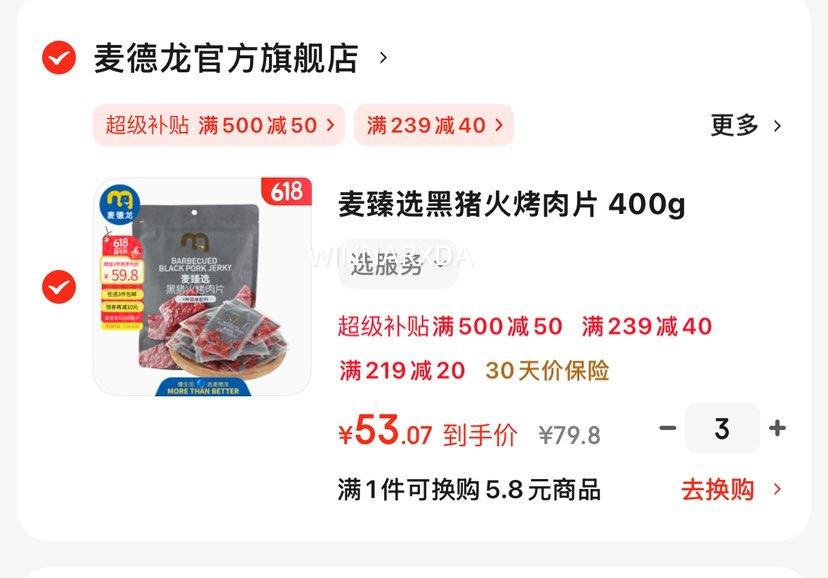Deselect the 黑猪火烤肉片 item checkbox
Viewport: 828px width, 578px height.
(59, 287)
